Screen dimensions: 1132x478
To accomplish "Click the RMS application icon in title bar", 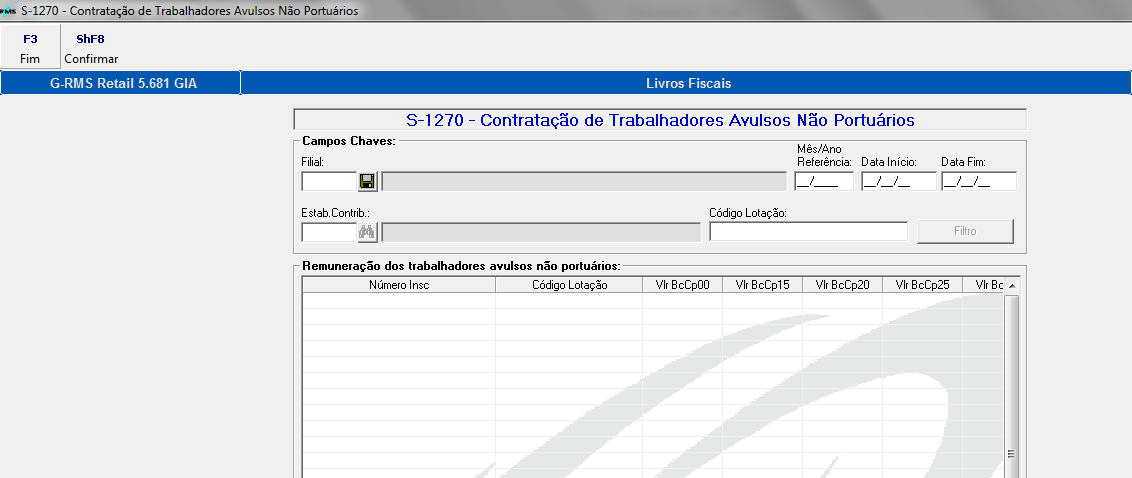I will (x=8, y=12).
